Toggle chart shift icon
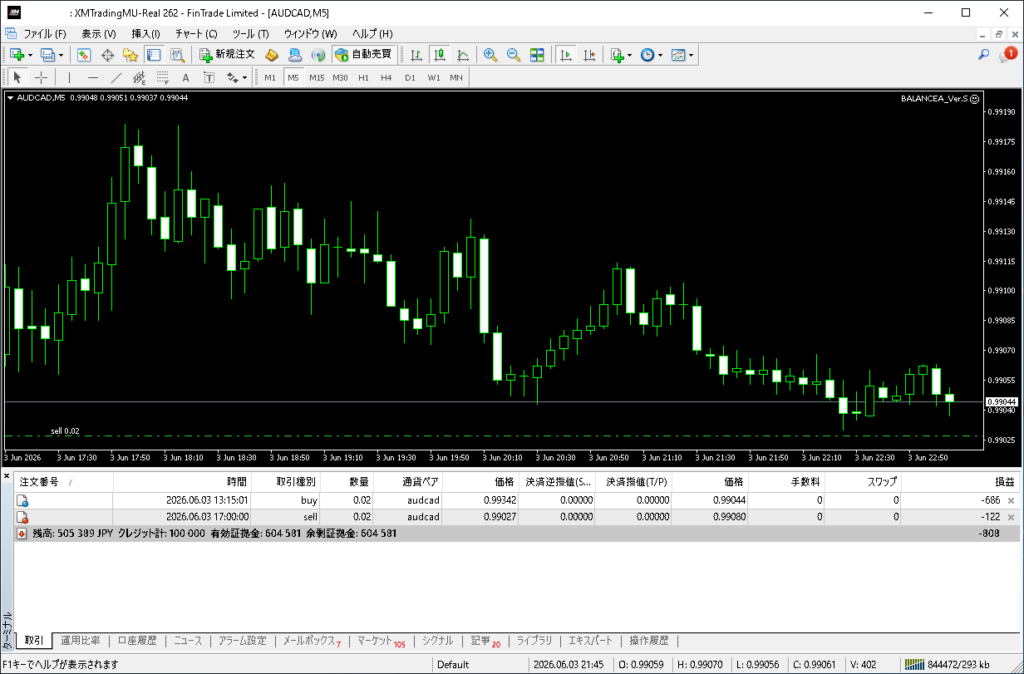 point(590,56)
